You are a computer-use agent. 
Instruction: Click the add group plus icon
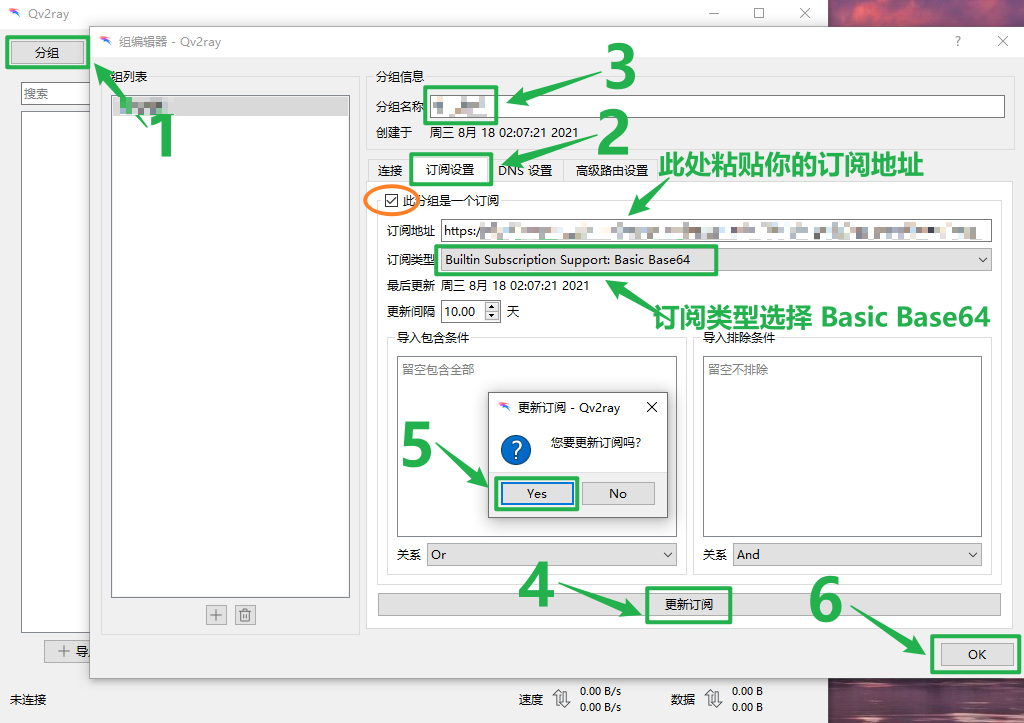(x=216, y=615)
